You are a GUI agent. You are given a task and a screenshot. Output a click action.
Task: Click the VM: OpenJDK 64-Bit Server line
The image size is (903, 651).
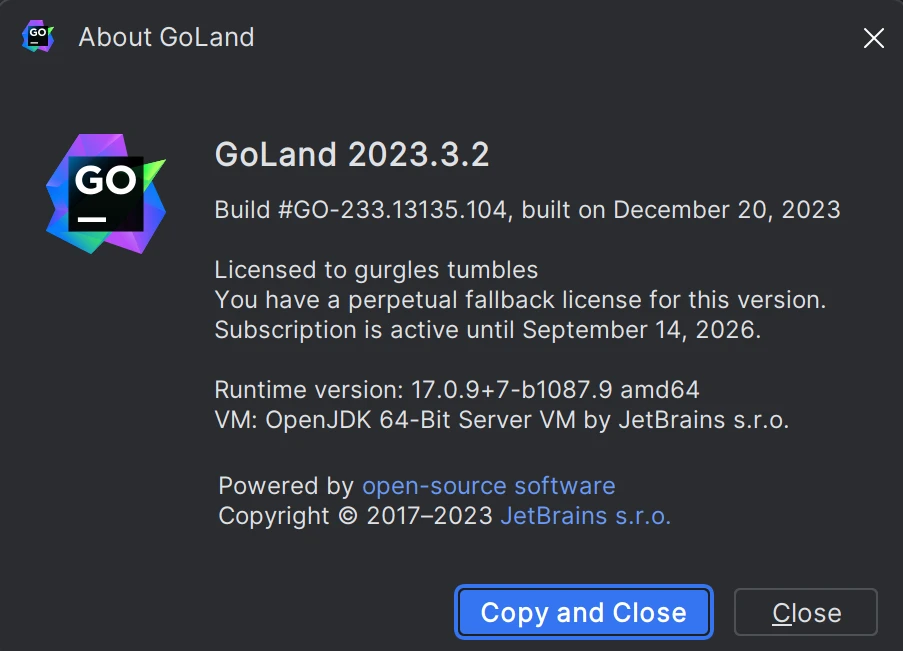point(502,420)
